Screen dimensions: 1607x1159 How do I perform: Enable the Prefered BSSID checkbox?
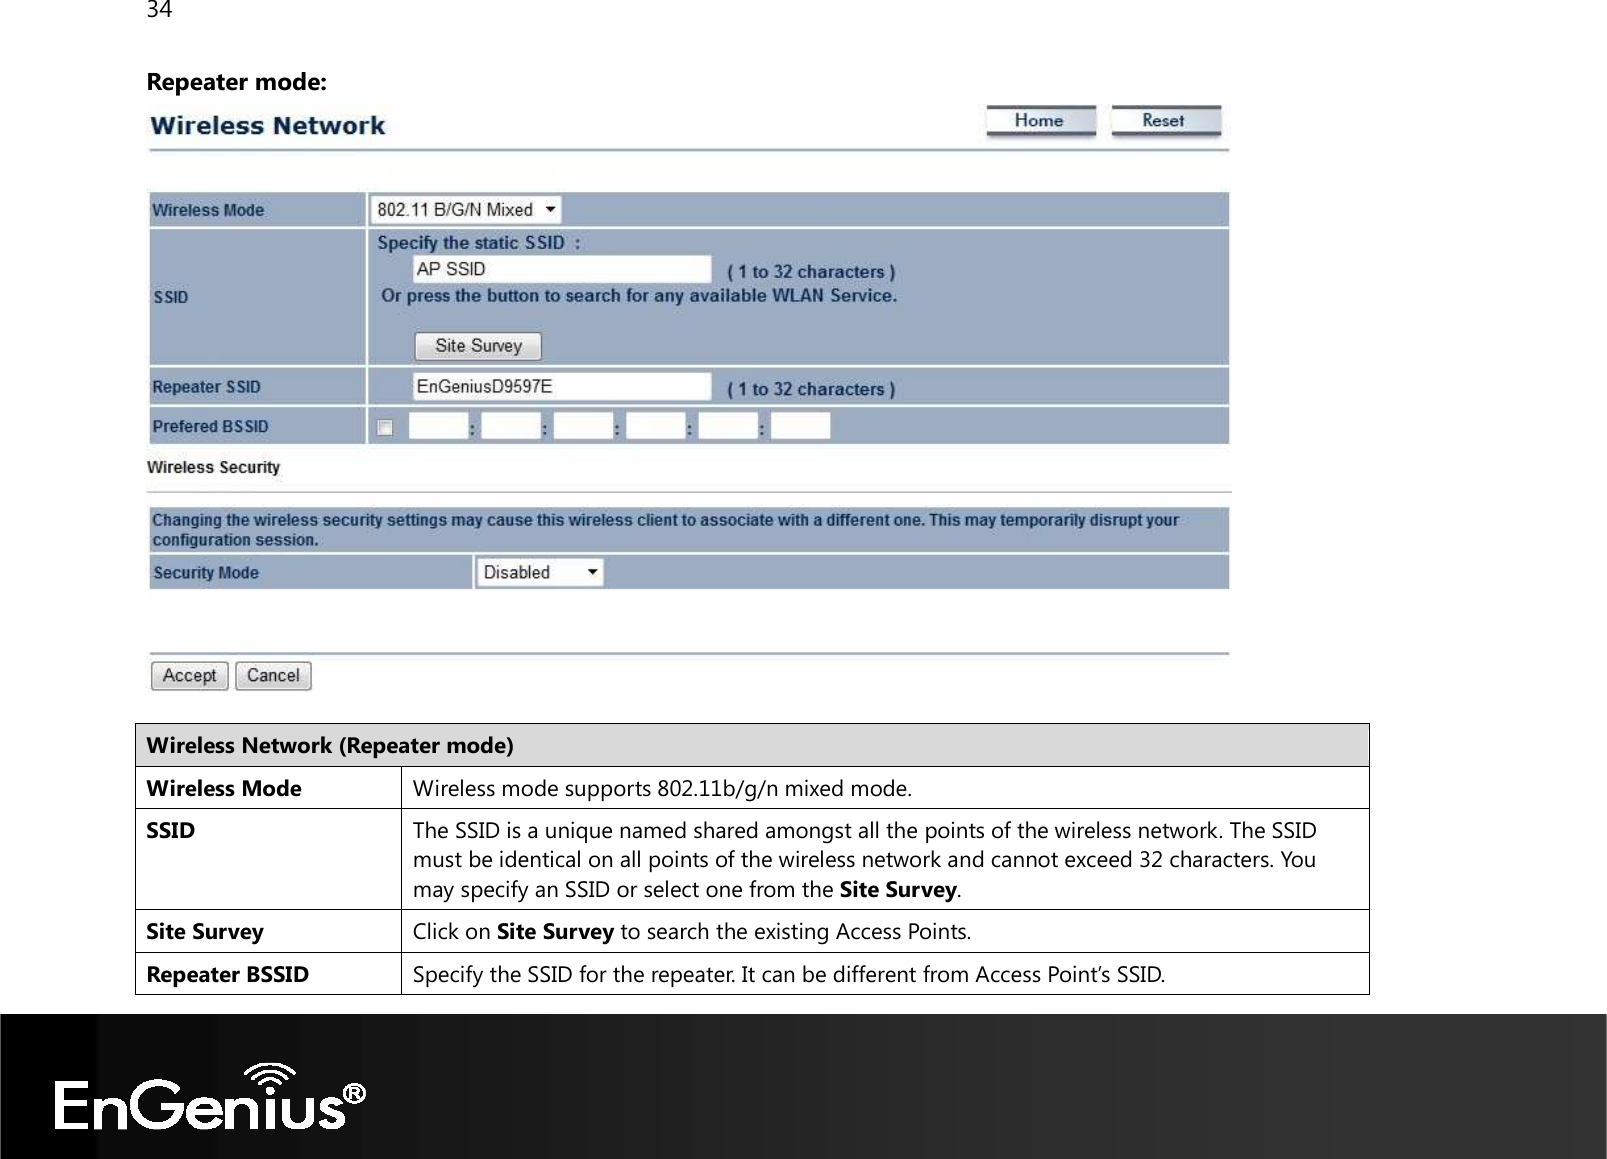[x=385, y=428]
